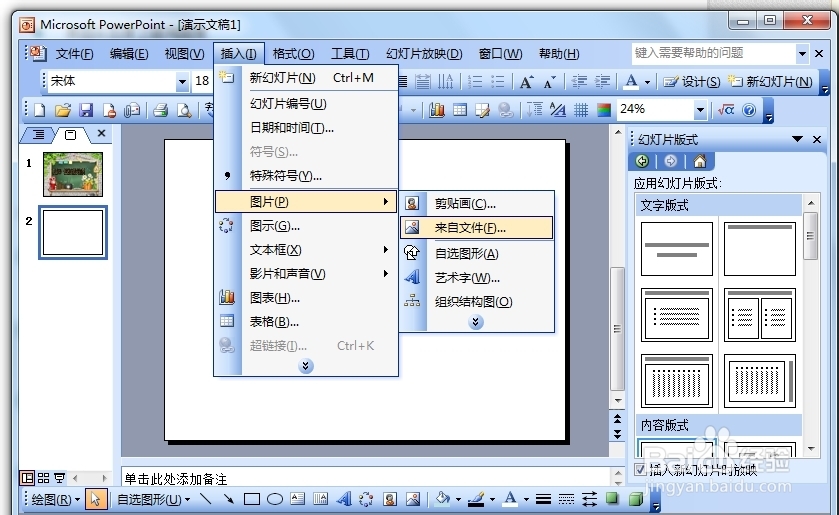Choose Chart from Insert menu

click(306, 298)
